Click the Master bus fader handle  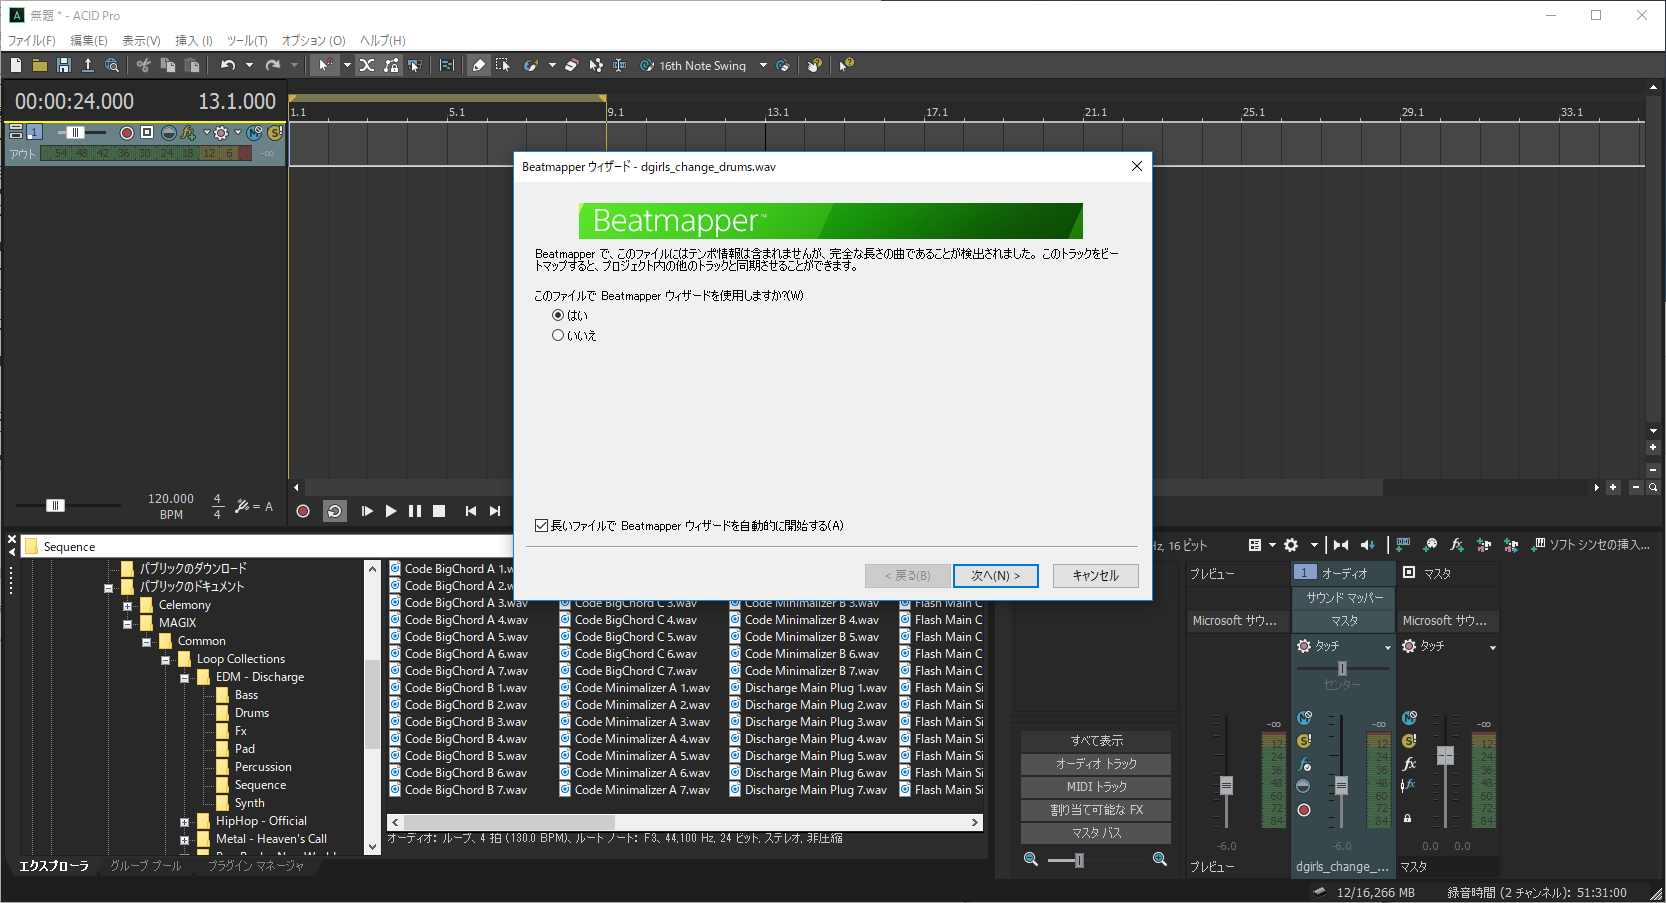(x=1445, y=756)
